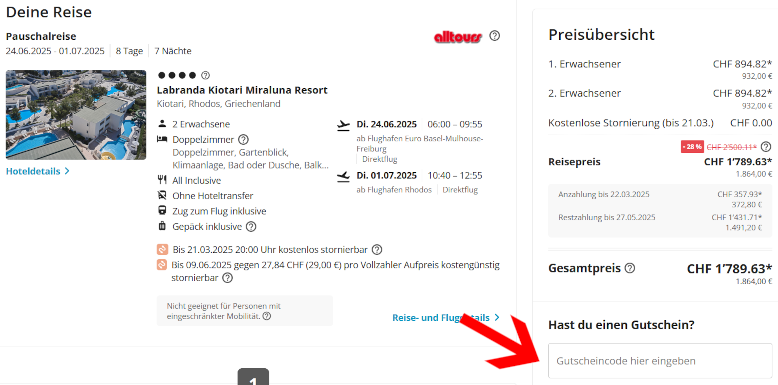Viewport: 778px width, 385px height.
Task: Click 'Kostenlose Stornierung (bis 21.03.)' row
Action: coord(660,123)
